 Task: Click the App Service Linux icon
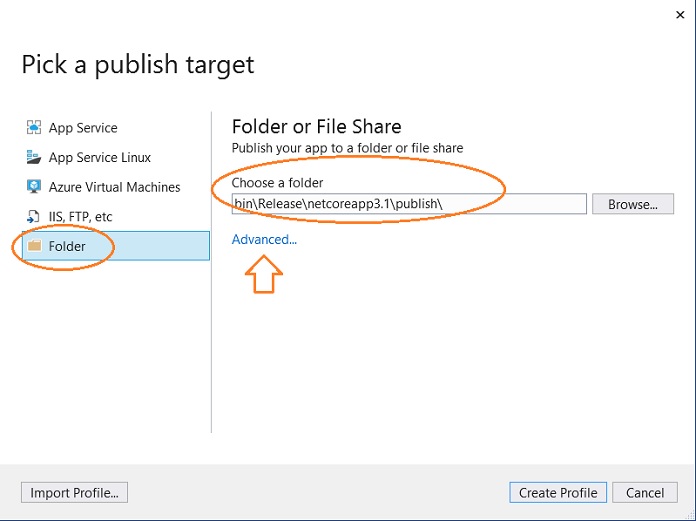34,157
